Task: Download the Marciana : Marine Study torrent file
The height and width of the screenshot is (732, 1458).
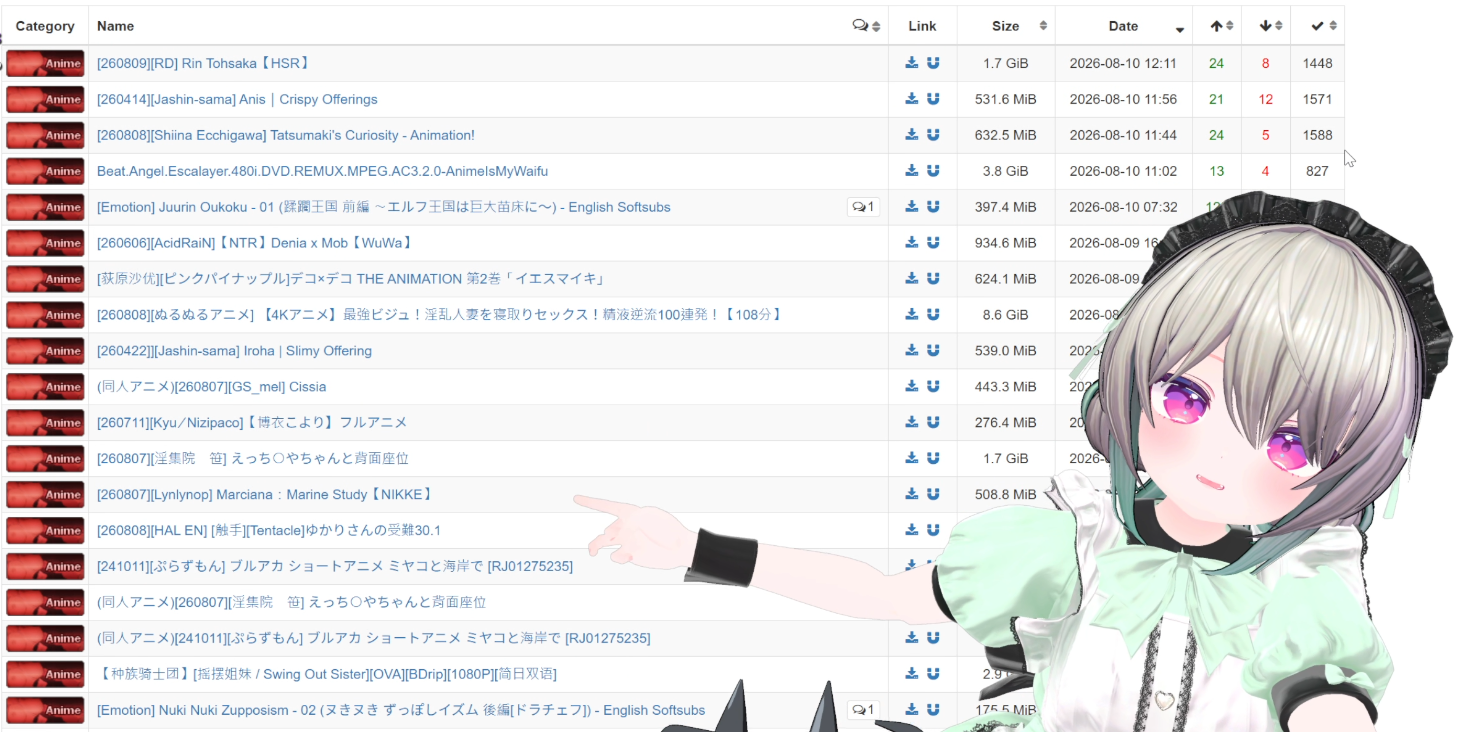Action: tap(912, 494)
